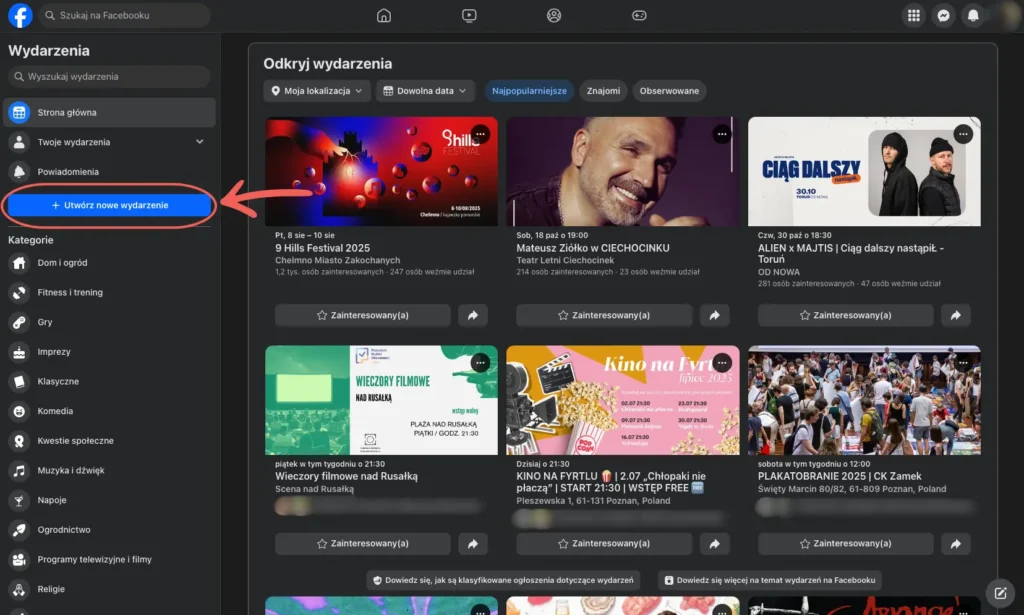Screen dimensions: 1024x615
Task: Open the apps grid menu icon
Action: coord(912,15)
